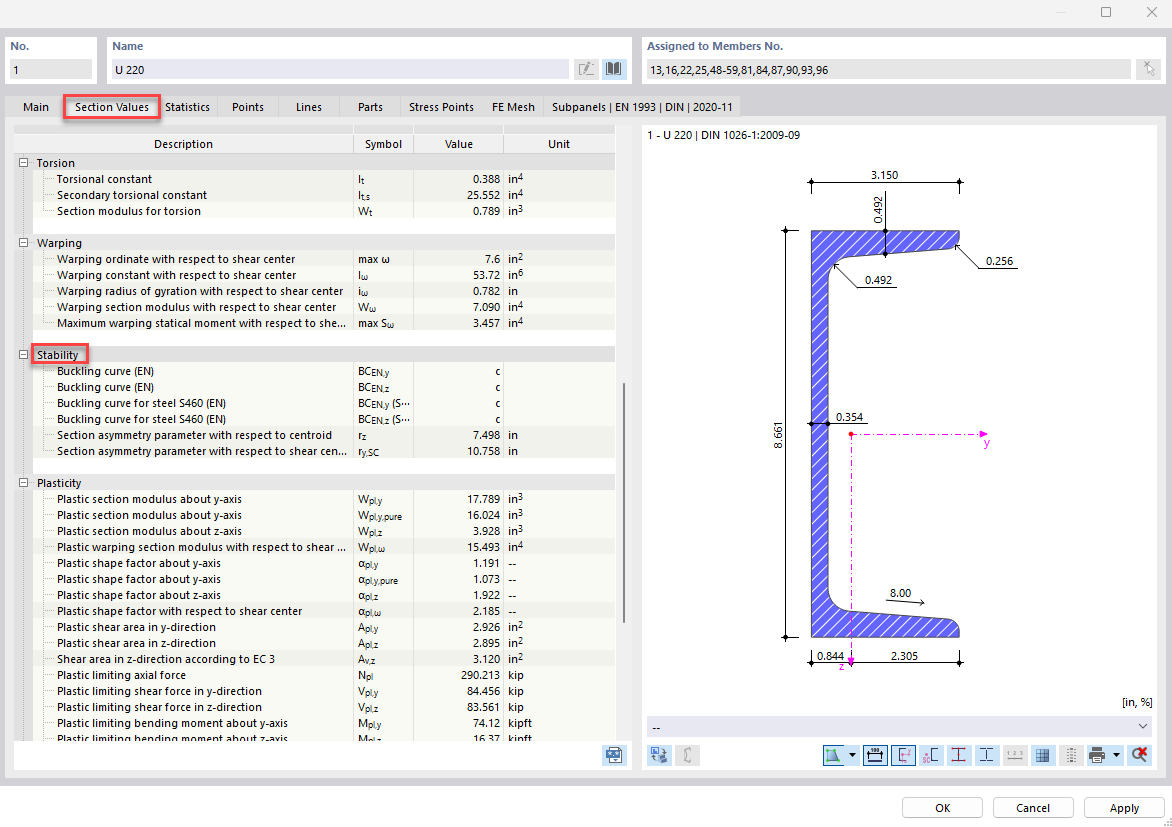
Task: Select the edit section name pencil icon
Action: coord(586,68)
